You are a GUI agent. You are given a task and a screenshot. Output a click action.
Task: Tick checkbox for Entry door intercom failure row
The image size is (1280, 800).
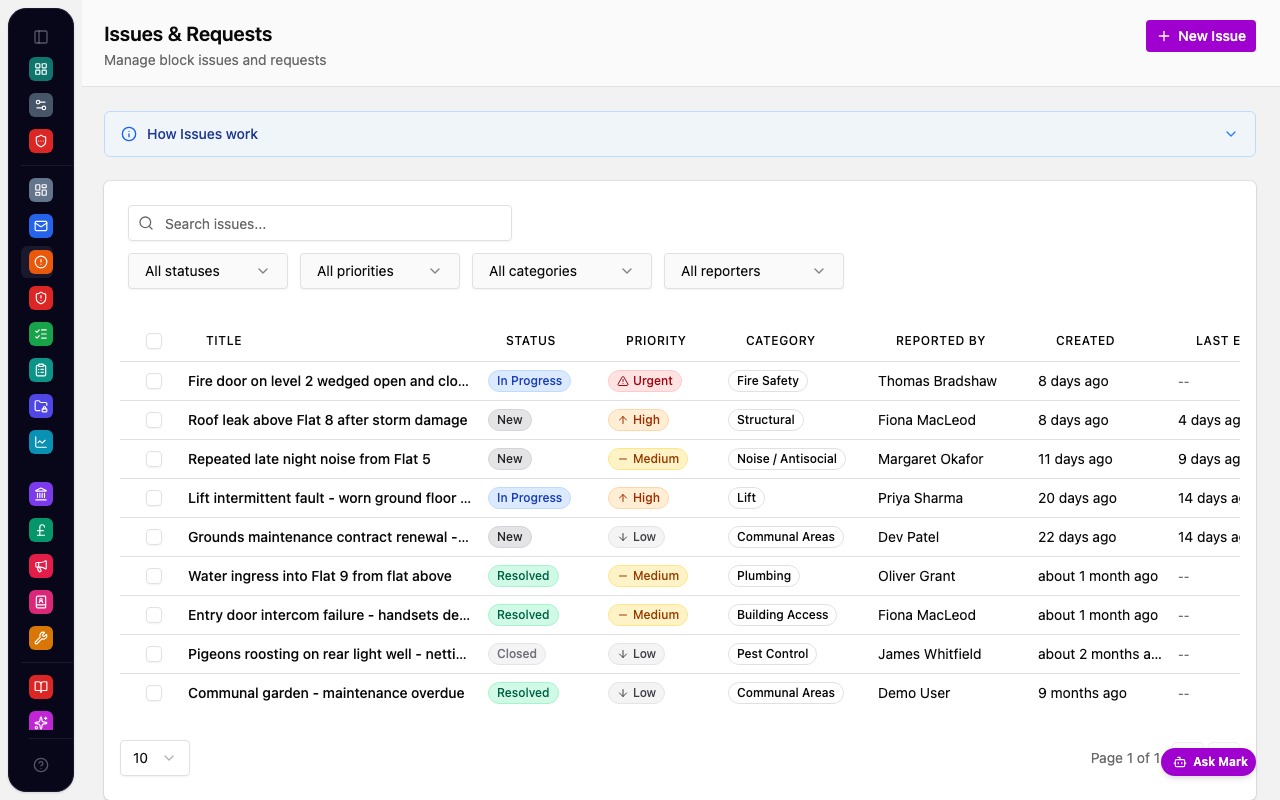[x=154, y=615]
